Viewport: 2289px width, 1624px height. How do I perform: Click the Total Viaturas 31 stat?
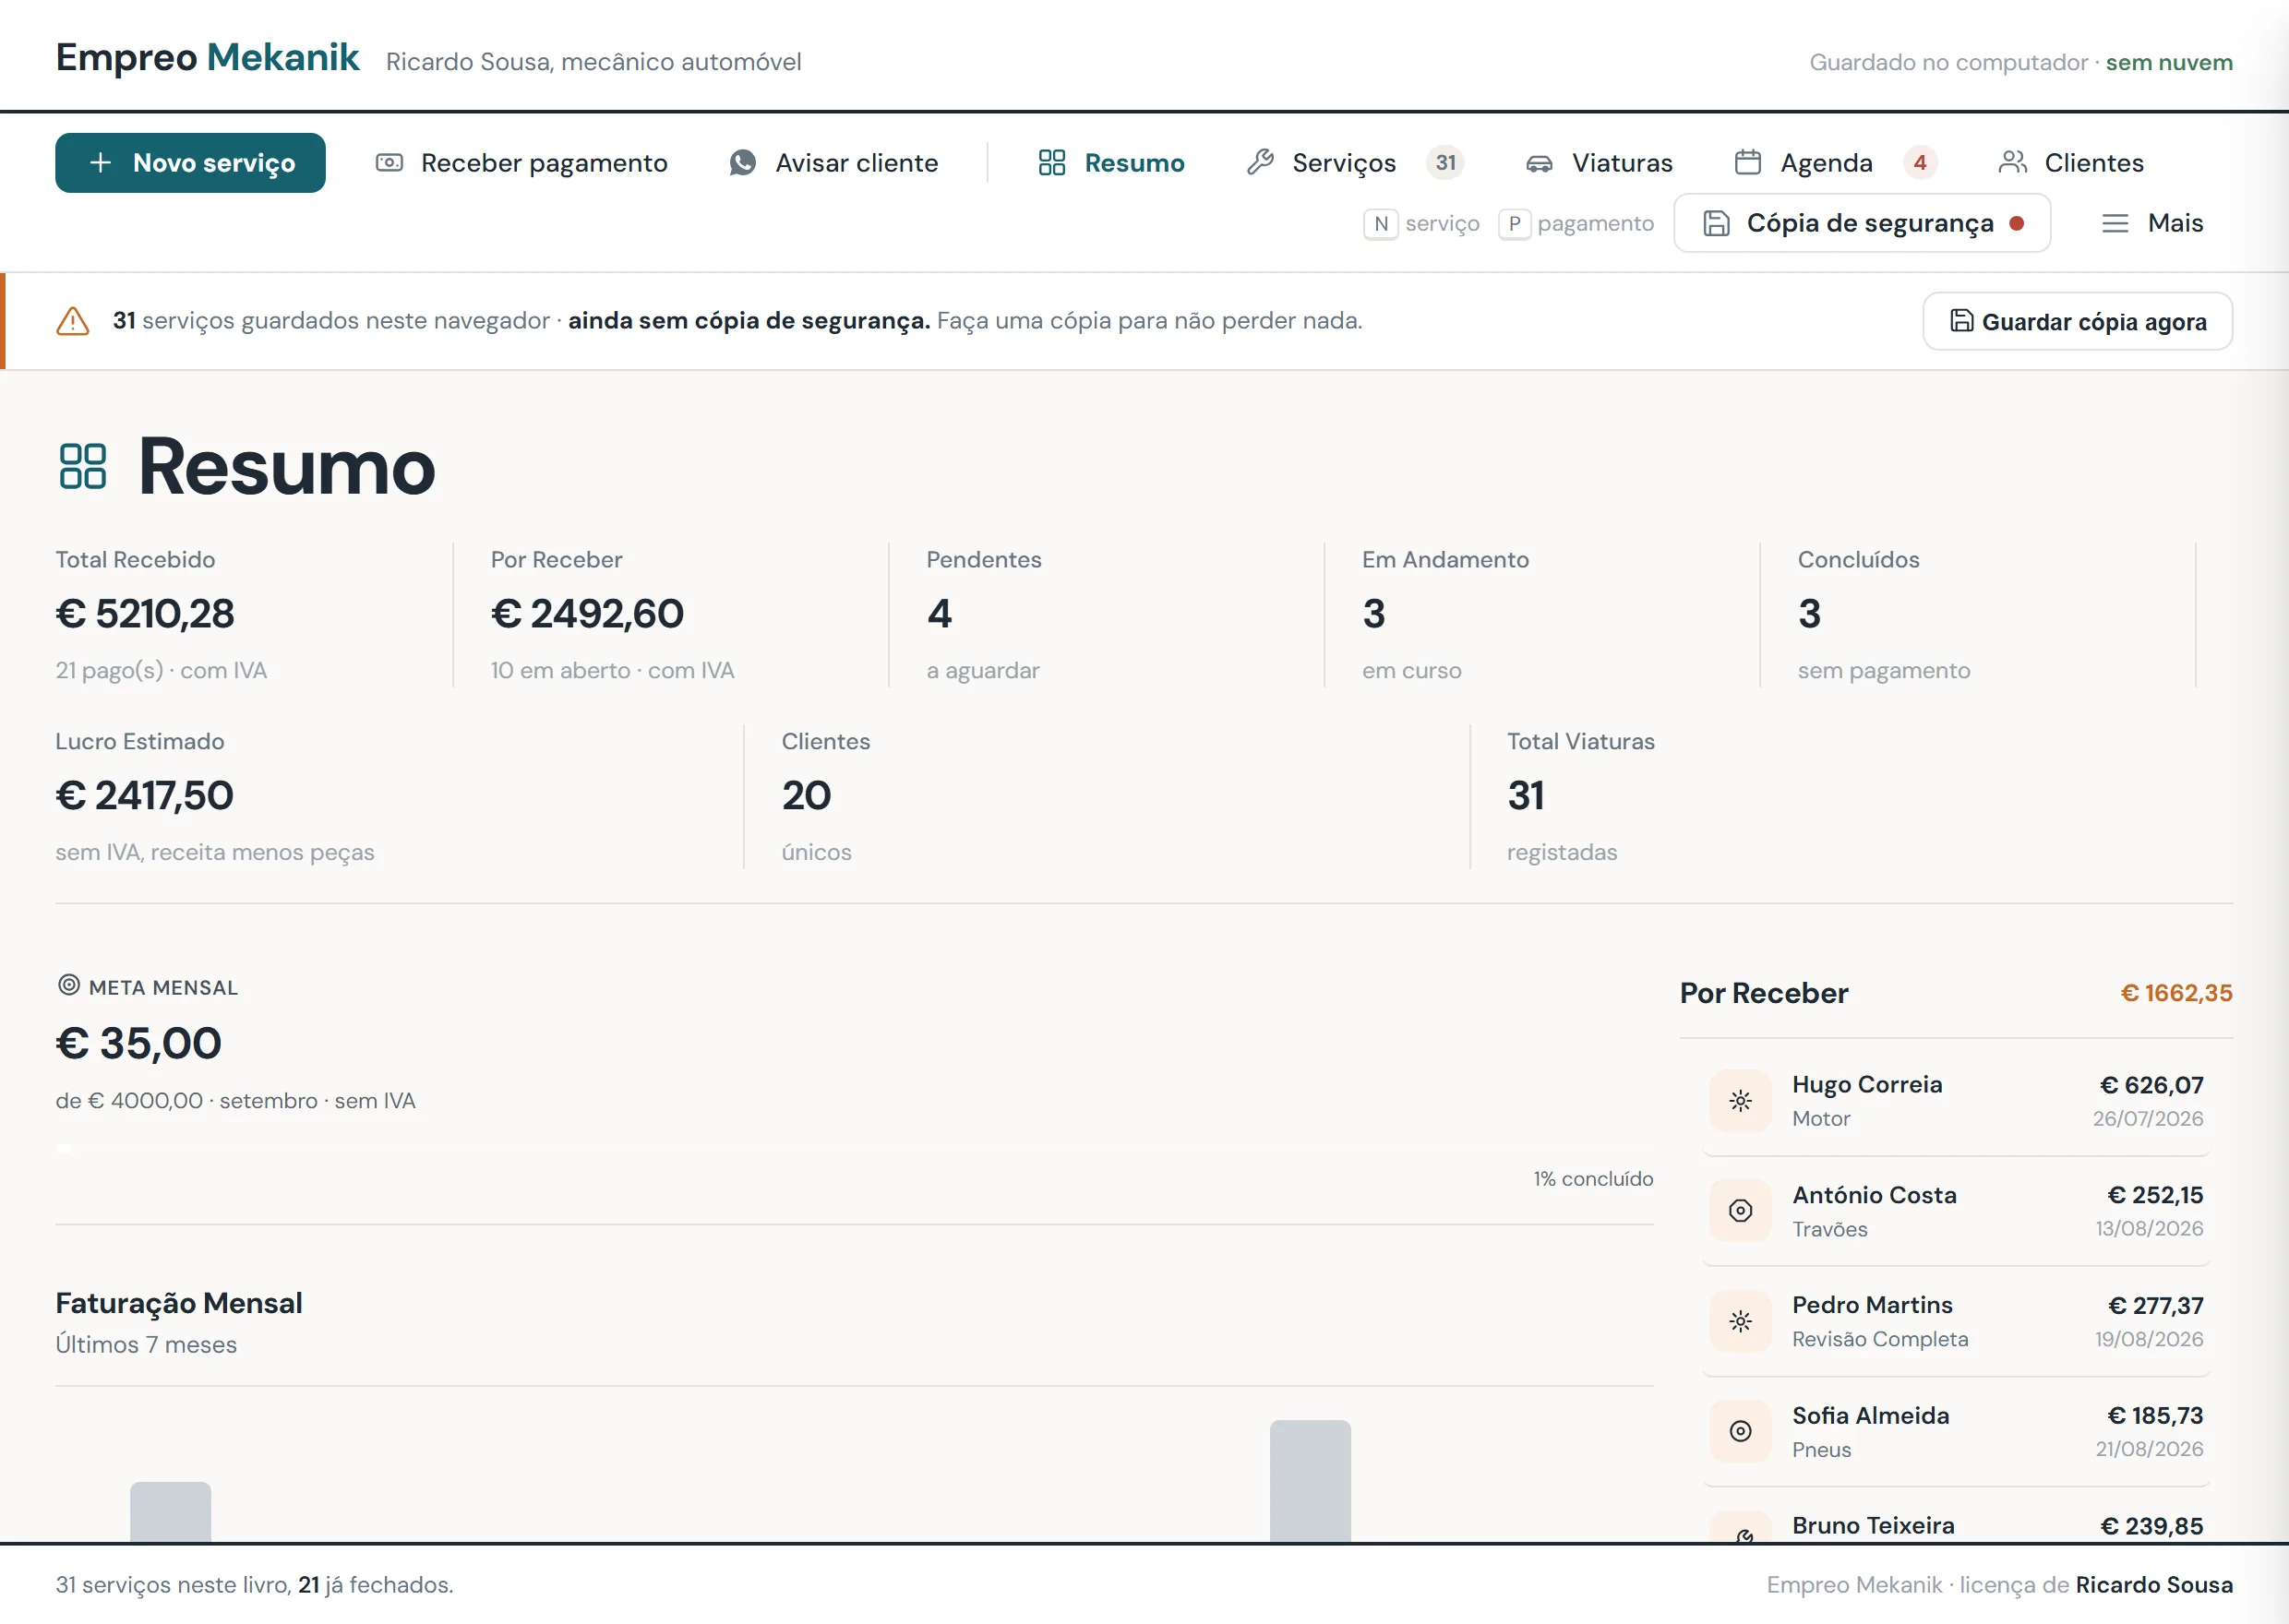pyautogui.click(x=1851, y=796)
